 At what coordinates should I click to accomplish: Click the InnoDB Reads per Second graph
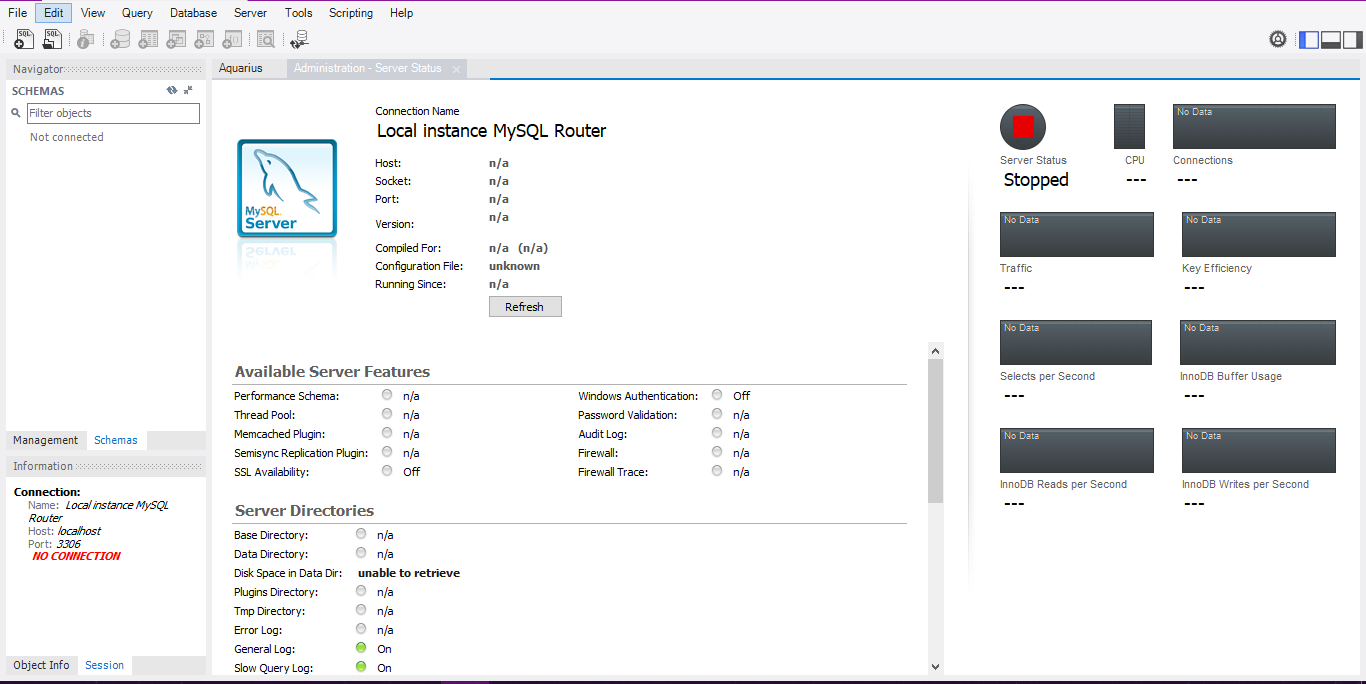point(1077,451)
